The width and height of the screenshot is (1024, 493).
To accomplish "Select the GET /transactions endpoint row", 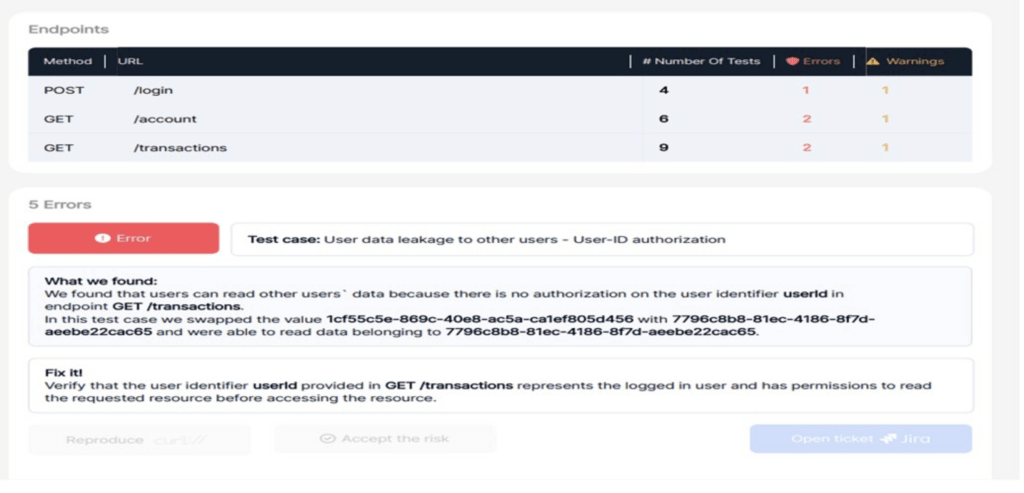I will click(x=300, y=148).
